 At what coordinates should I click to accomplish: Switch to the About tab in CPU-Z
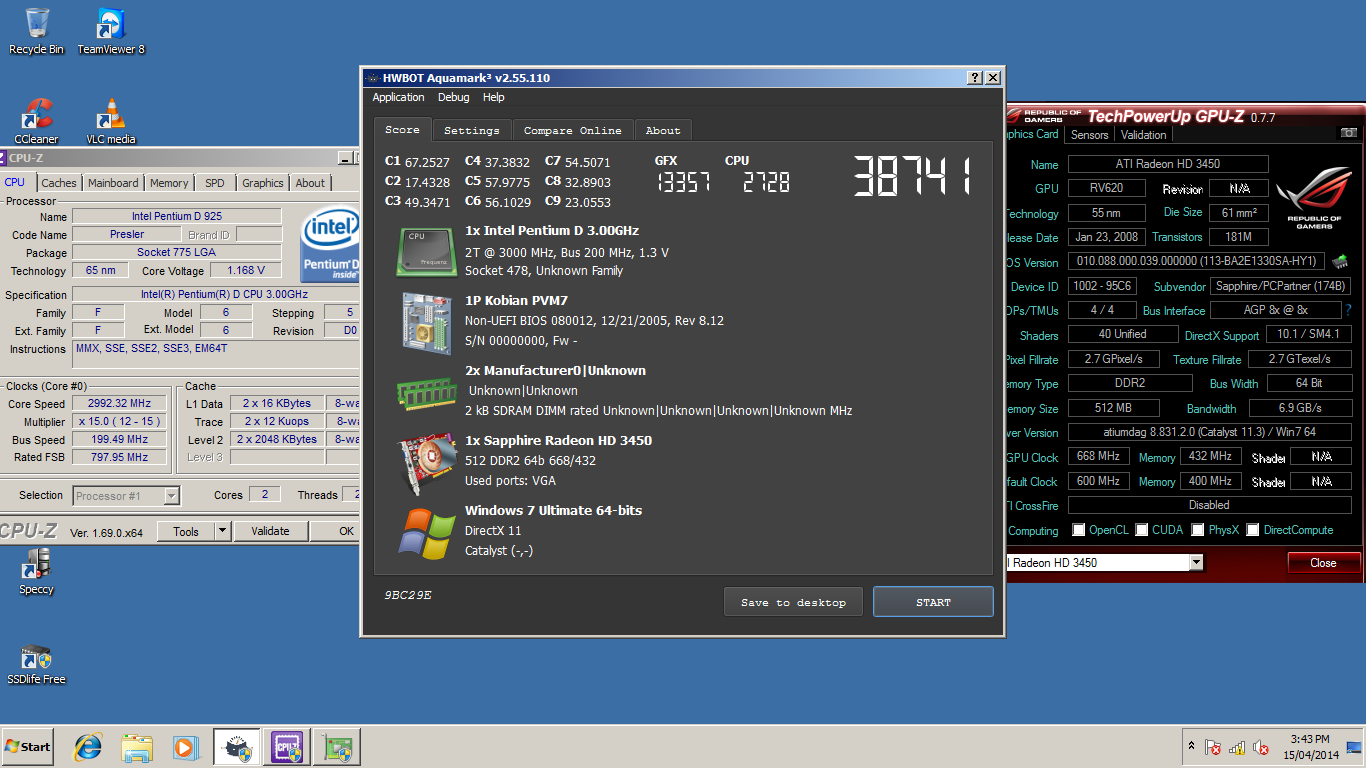pyautogui.click(x=310, y=183)
